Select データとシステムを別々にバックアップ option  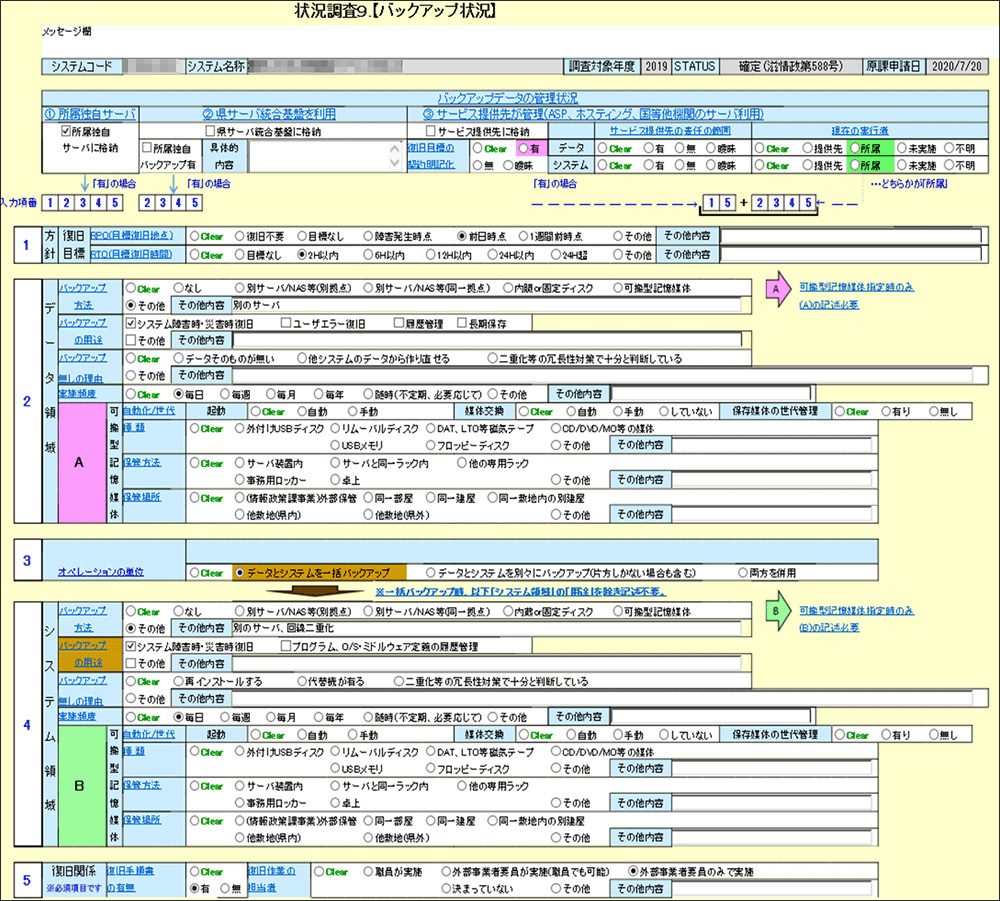[x=430, y=573]
